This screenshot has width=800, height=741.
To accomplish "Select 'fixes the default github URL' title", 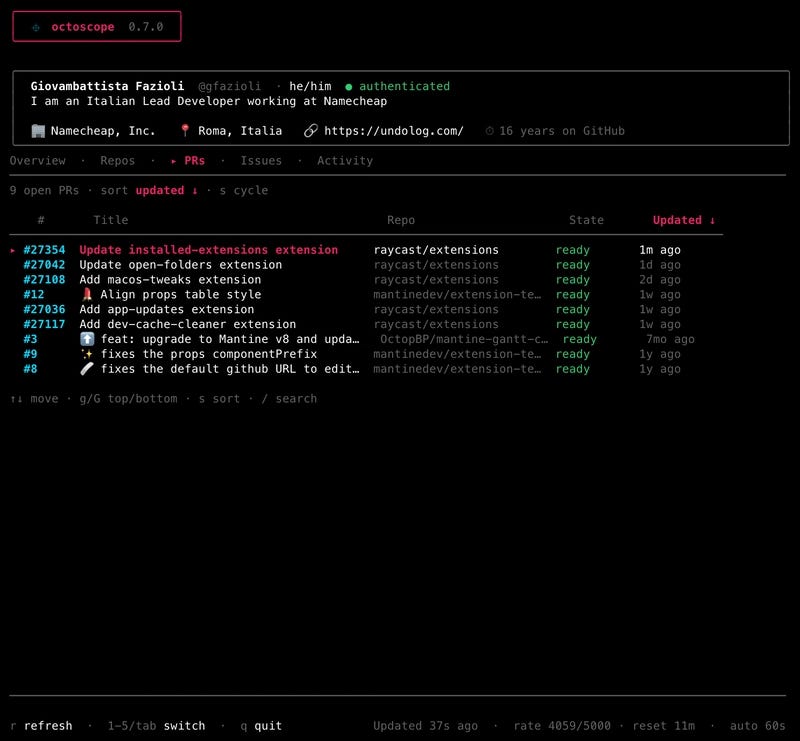I will click(x=230, y=368).
